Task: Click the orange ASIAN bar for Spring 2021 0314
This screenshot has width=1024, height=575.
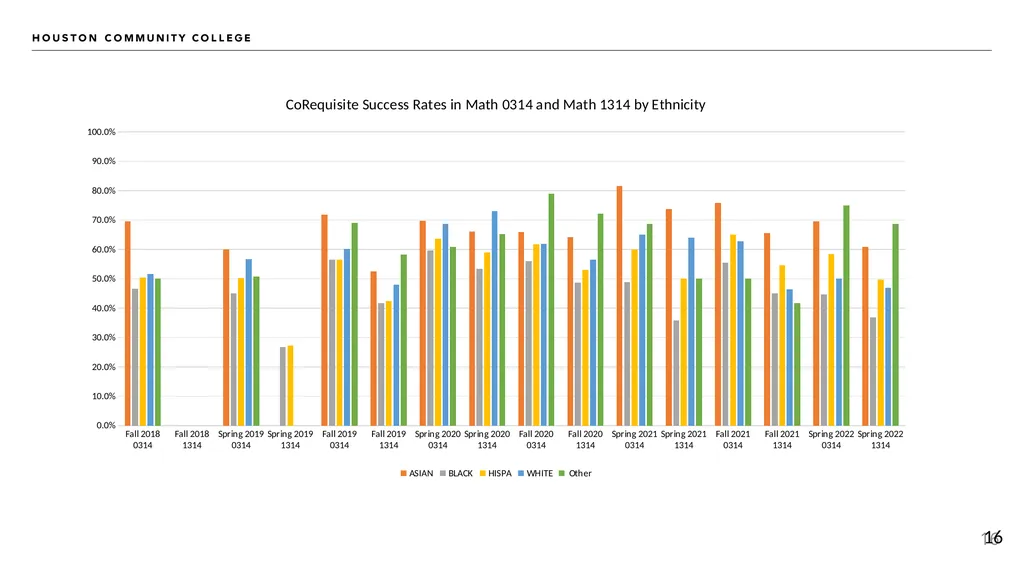Action: [x=619, y=306]
